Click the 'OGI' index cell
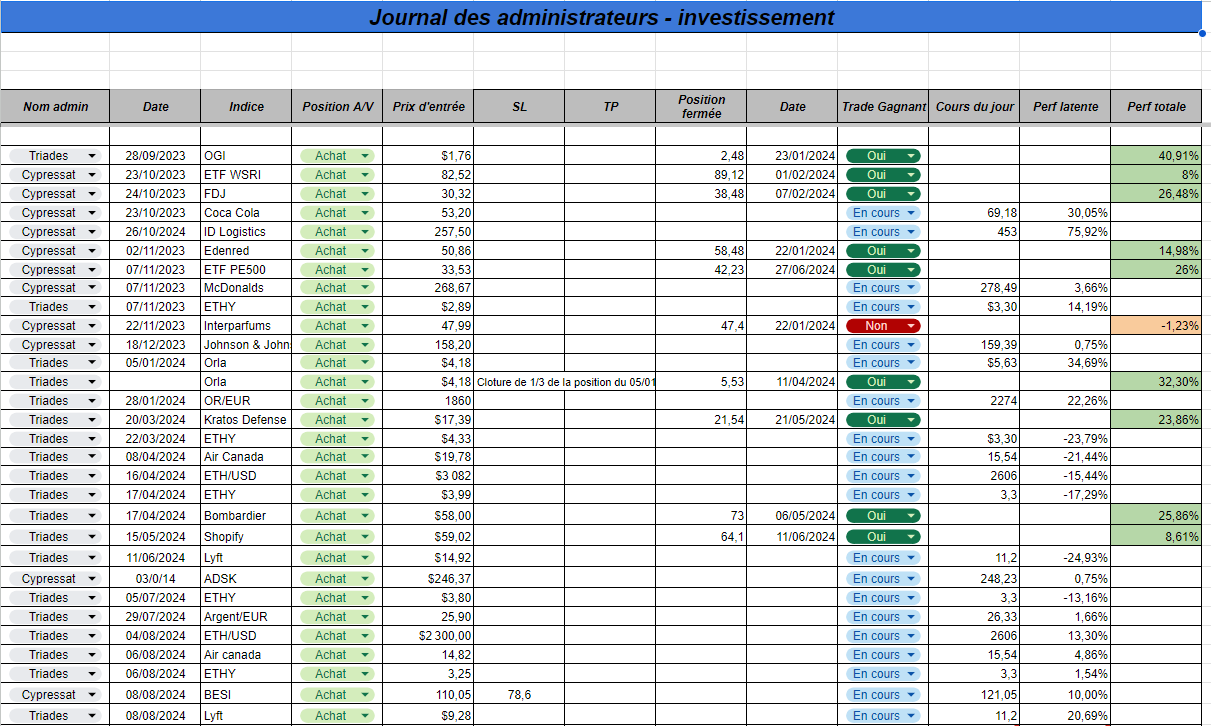The height and width of the screenshot is (726, 1211). click(246, 156)
